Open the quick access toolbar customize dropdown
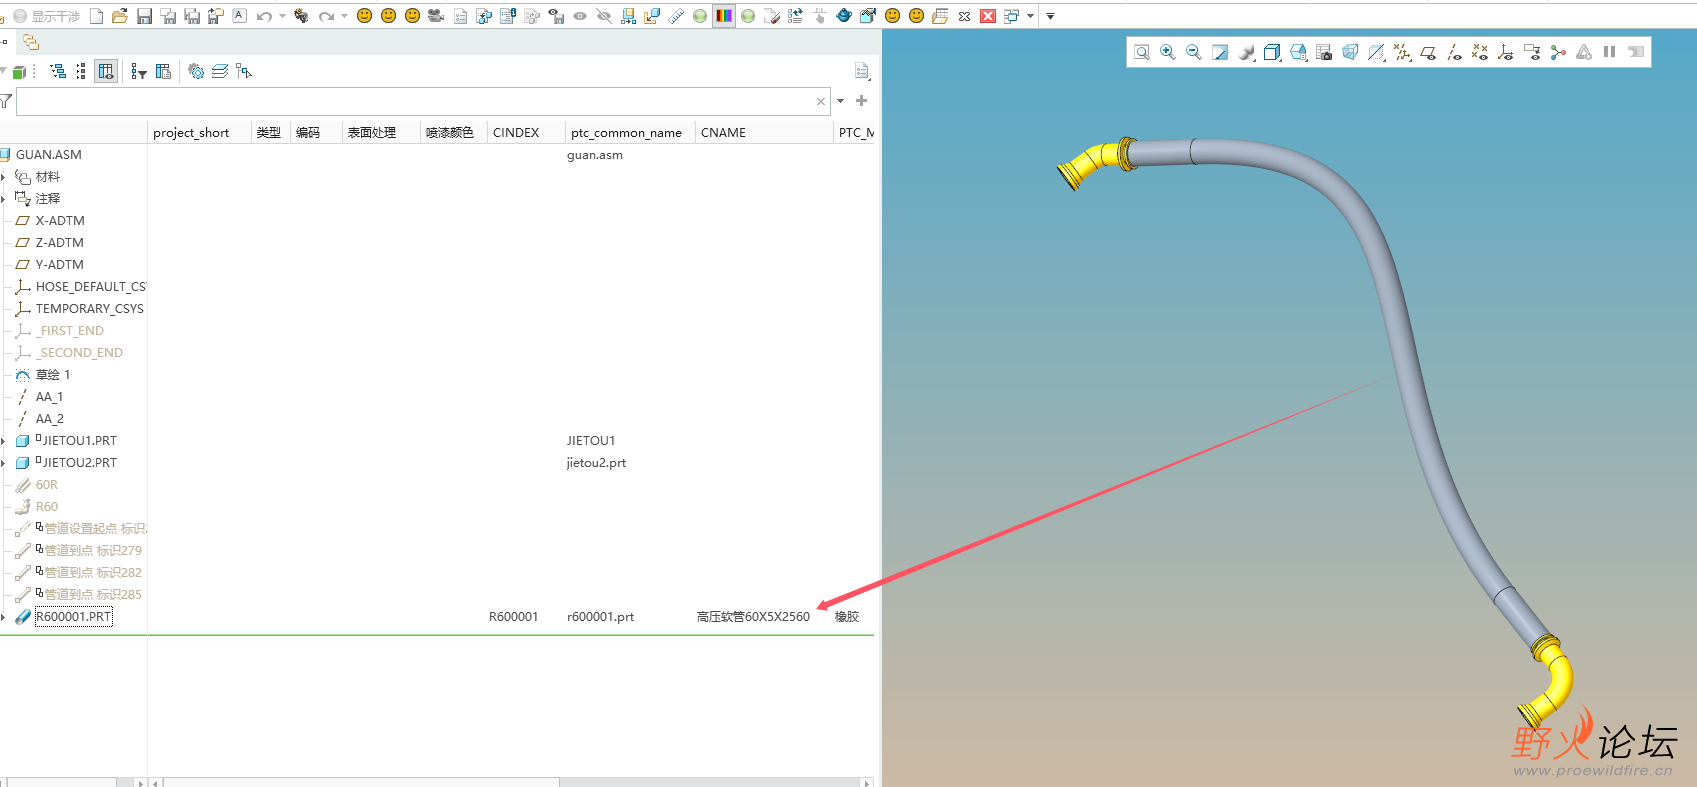This screenshot has height=787, width=1697. (1050, 16)
